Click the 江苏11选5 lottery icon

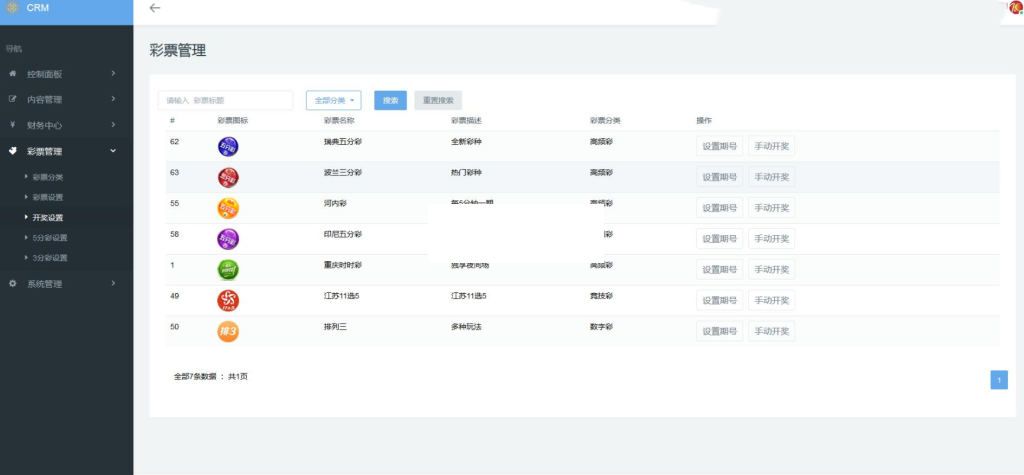[x=228, y=300]
